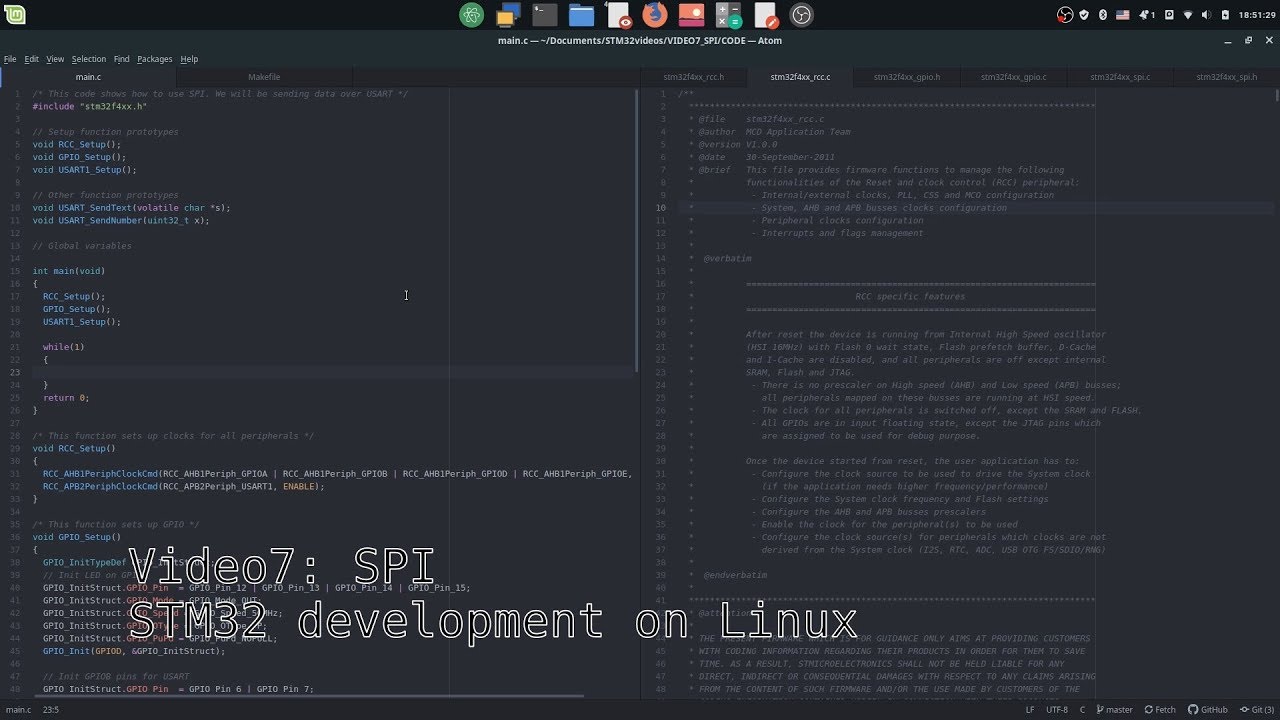Change the C grammar selector
The width and height of the screenshot is (1280, 720).
click(x=1082, y=710)
